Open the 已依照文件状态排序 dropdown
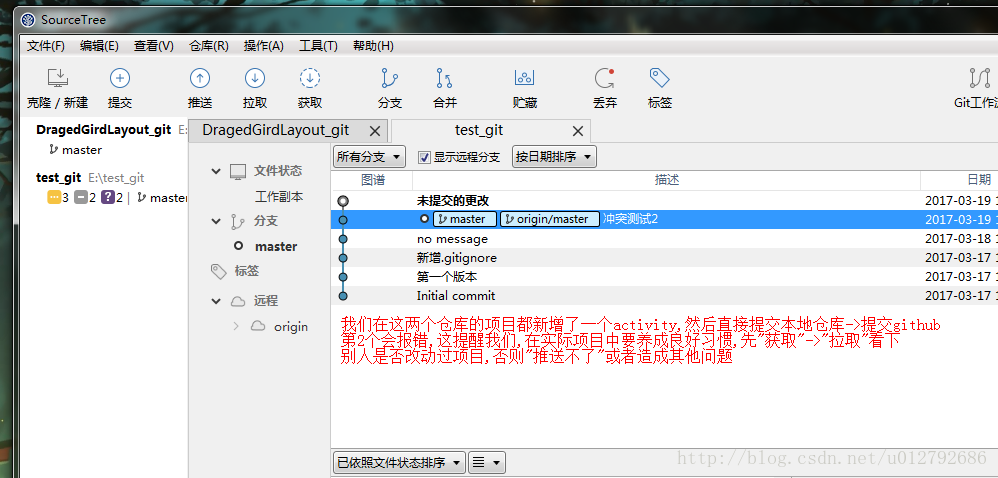 pos(399,463)
